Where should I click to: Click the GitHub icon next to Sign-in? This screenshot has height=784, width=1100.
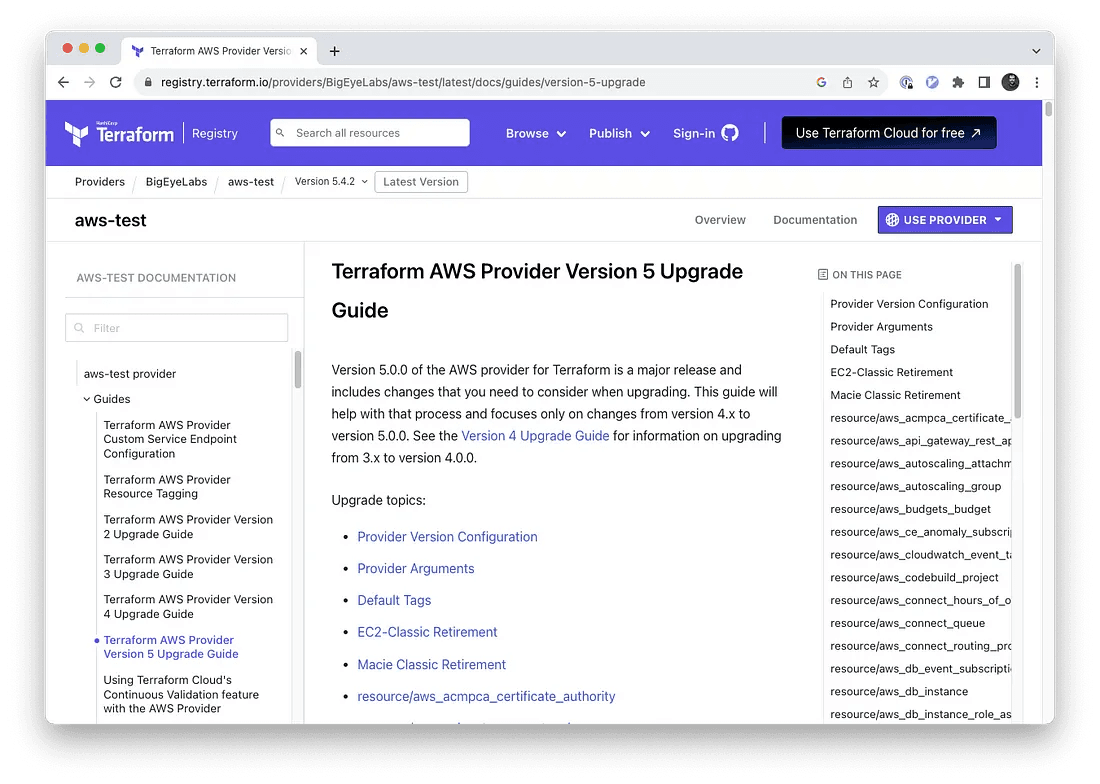pos(730,133)
